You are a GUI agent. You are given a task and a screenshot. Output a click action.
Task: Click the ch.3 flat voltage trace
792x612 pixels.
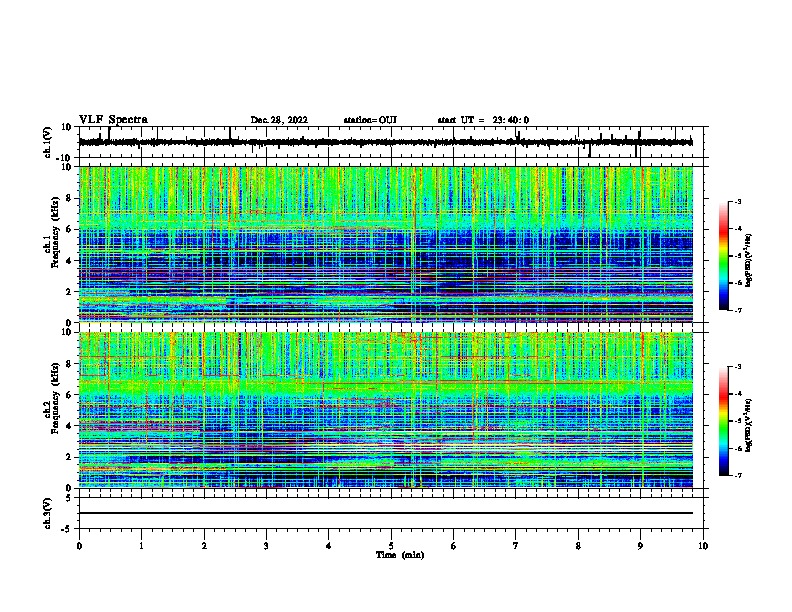(x=386, y=513)
